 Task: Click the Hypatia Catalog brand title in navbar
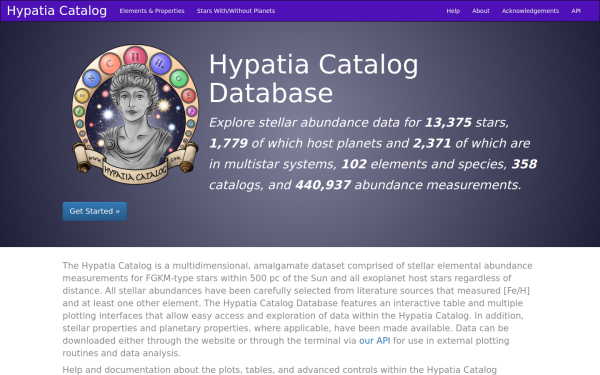57,11
